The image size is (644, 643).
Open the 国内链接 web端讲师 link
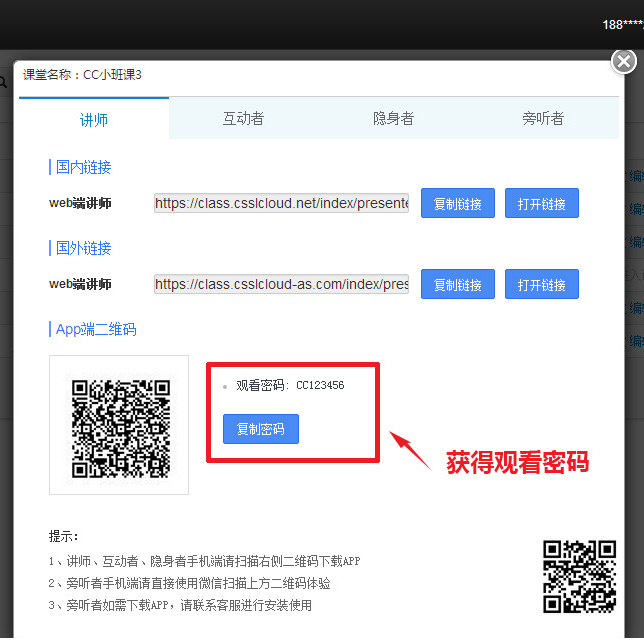click(x=541, y=204)
